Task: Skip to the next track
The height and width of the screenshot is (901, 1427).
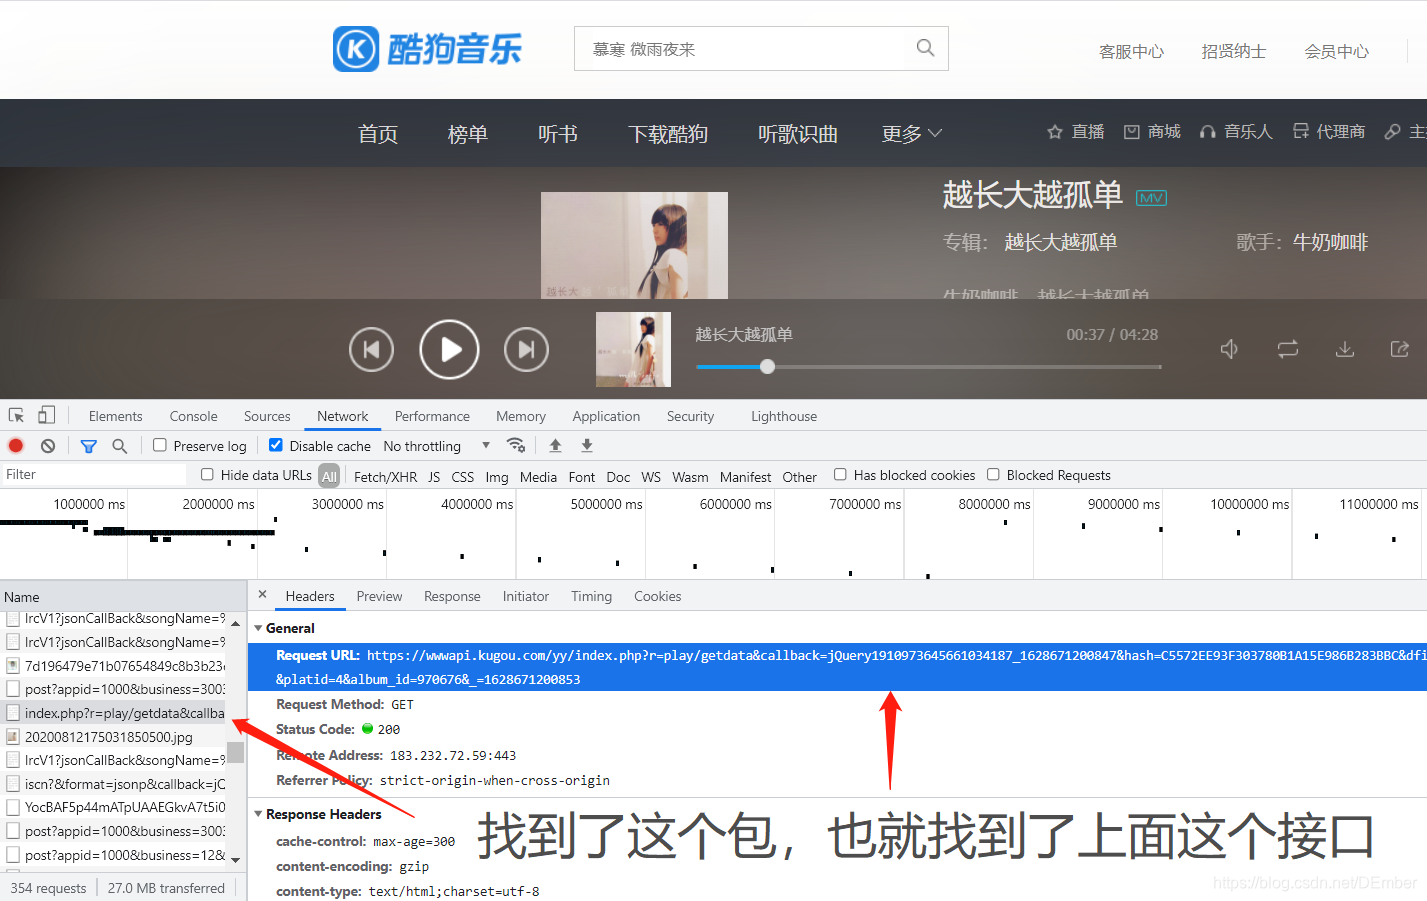Action: click(x=526, y=349)
